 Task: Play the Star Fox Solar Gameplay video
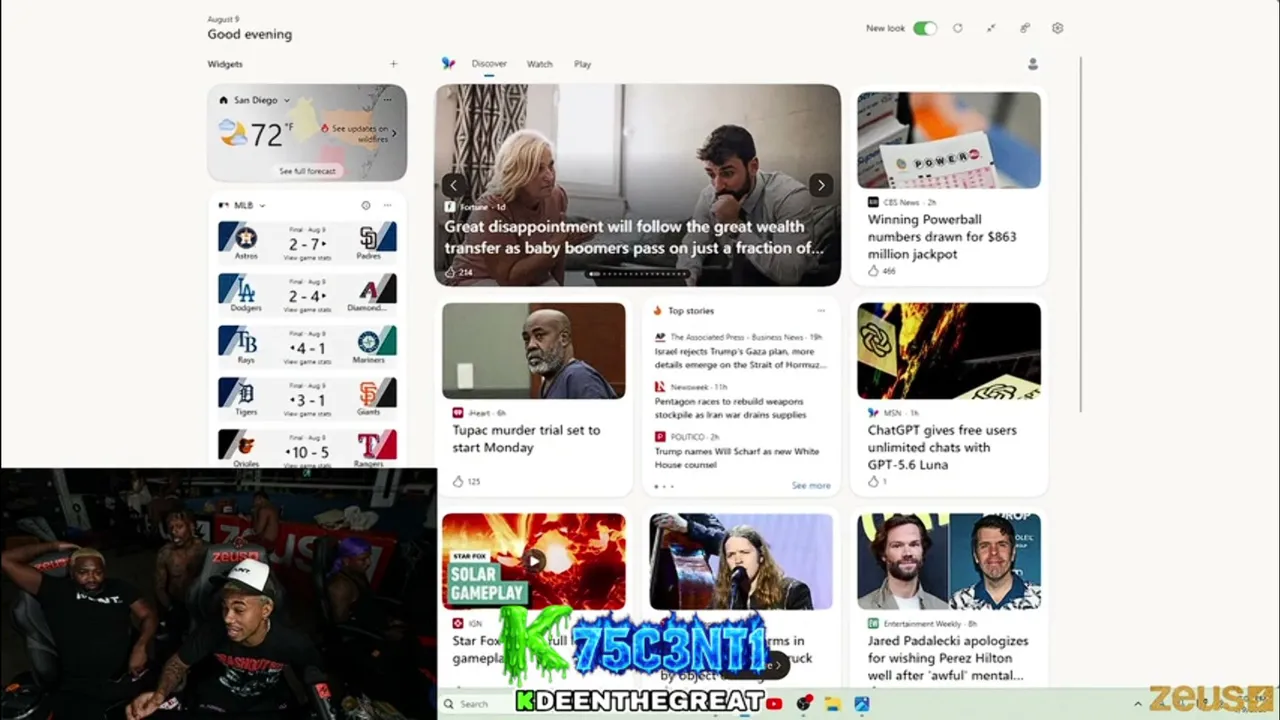534,561
